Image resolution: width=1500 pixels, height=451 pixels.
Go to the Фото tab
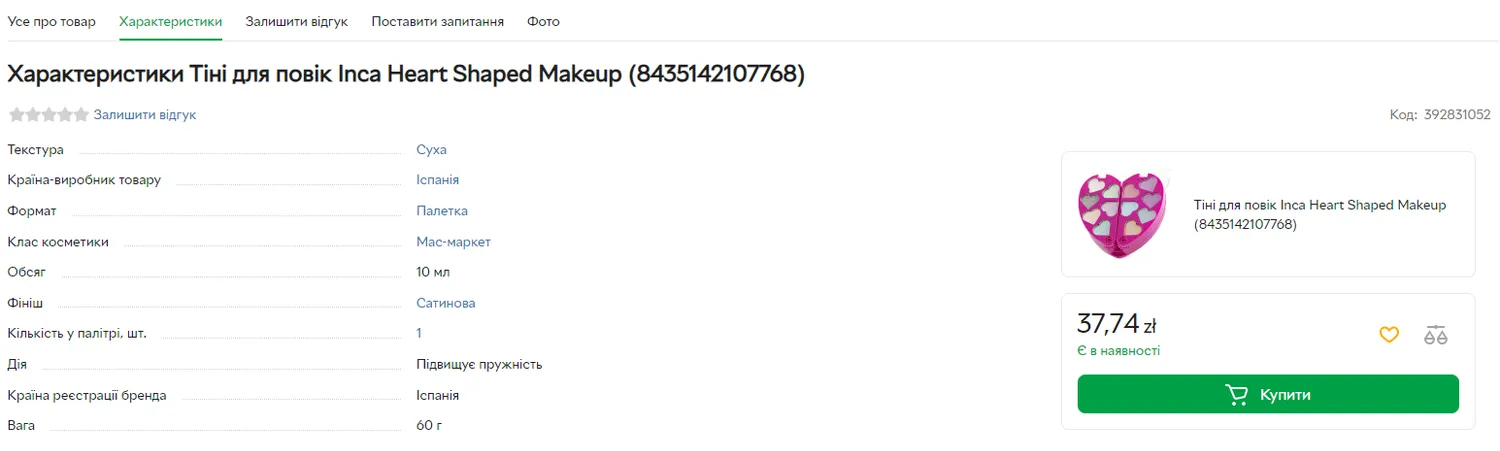543,21
